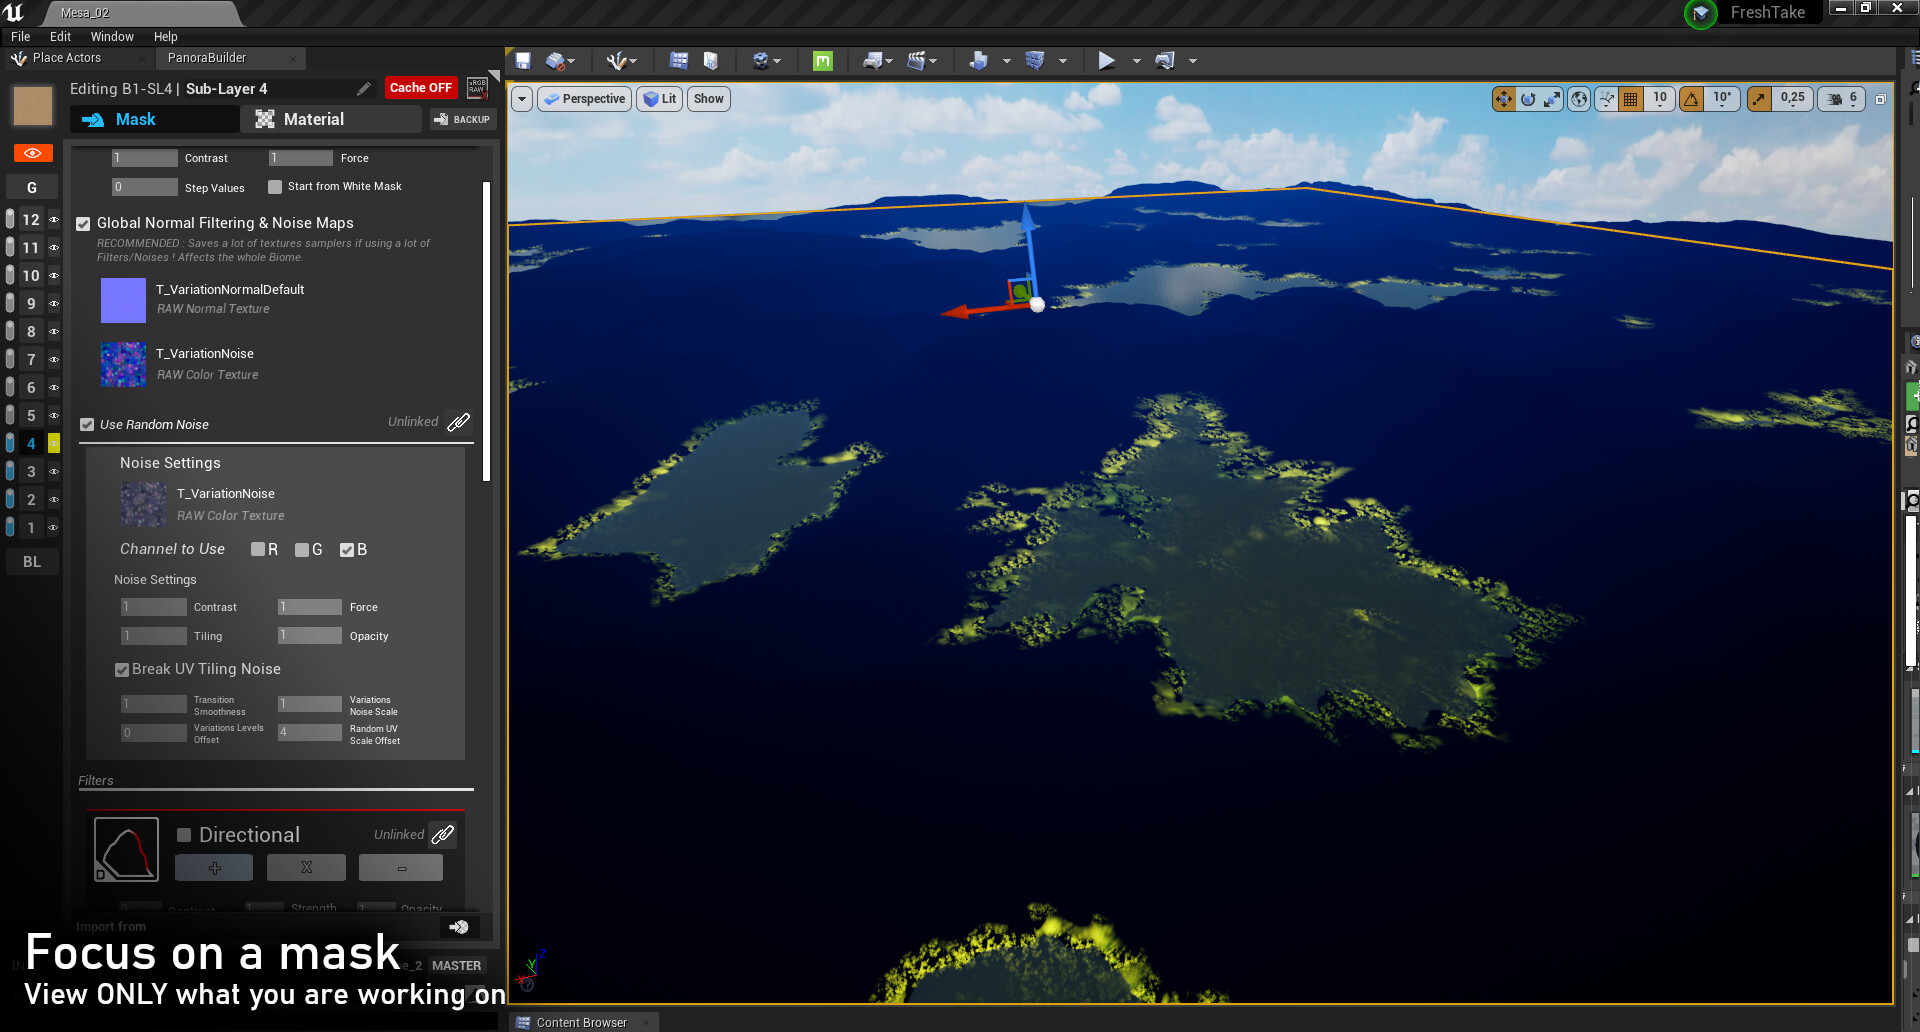1920x1032 pixels.
Task: Open the Perspective view mode dropdown
Action: pyautogui.click(x=585, y=99)
